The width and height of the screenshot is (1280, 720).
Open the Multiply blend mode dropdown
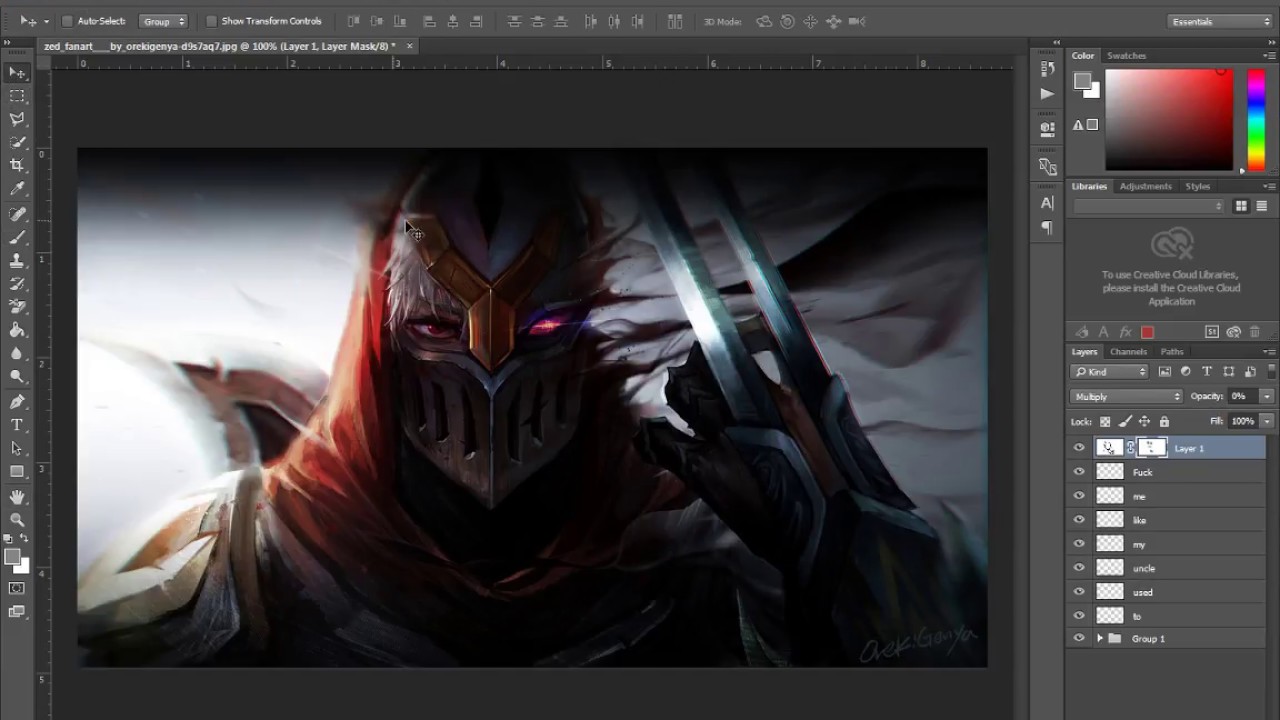tap(1127, 396)
